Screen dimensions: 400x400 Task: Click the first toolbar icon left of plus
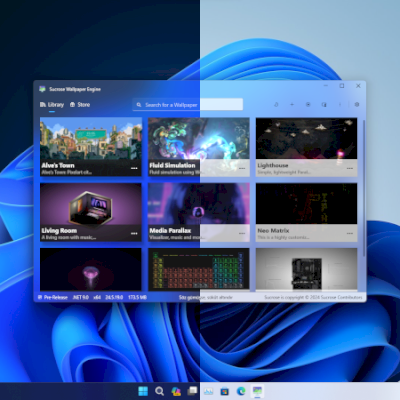click(276, 104)
